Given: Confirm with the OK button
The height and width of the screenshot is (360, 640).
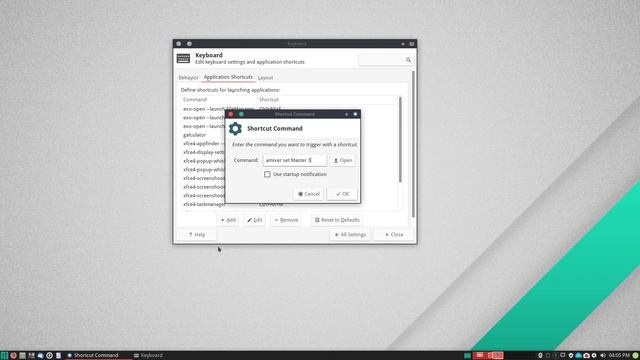Looking at the screenshot, I should pyautogui.click(x=342, y=194).
